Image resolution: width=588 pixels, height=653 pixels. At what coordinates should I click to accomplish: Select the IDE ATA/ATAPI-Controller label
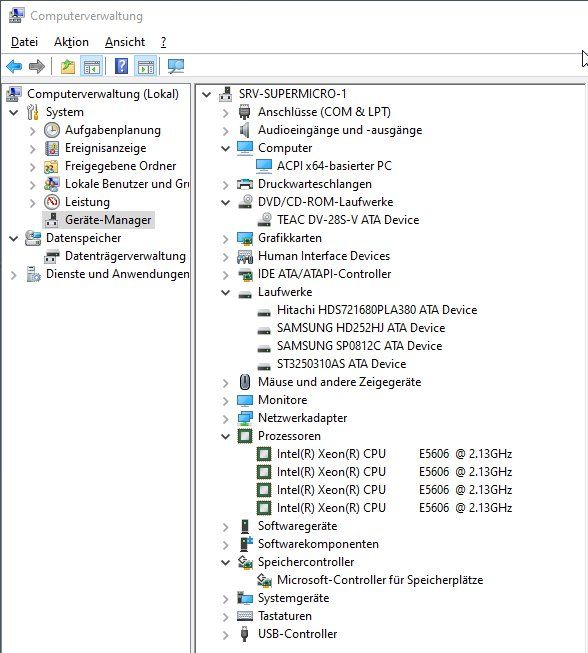pos(325,274)
